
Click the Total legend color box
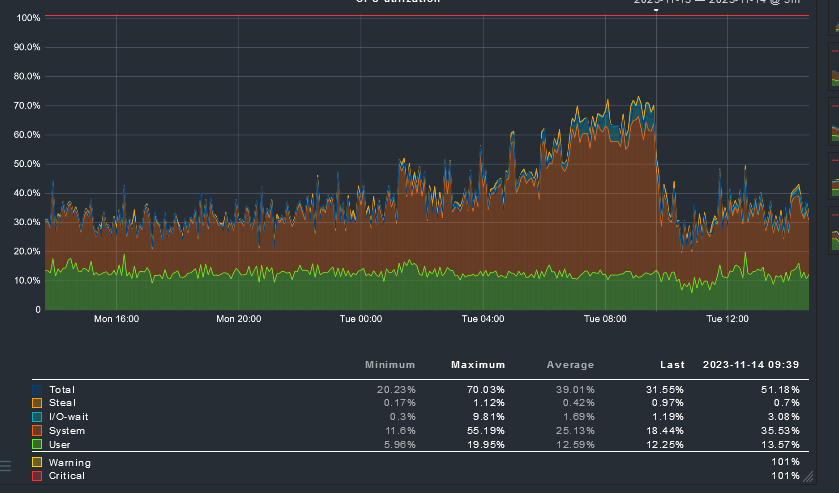38,389
